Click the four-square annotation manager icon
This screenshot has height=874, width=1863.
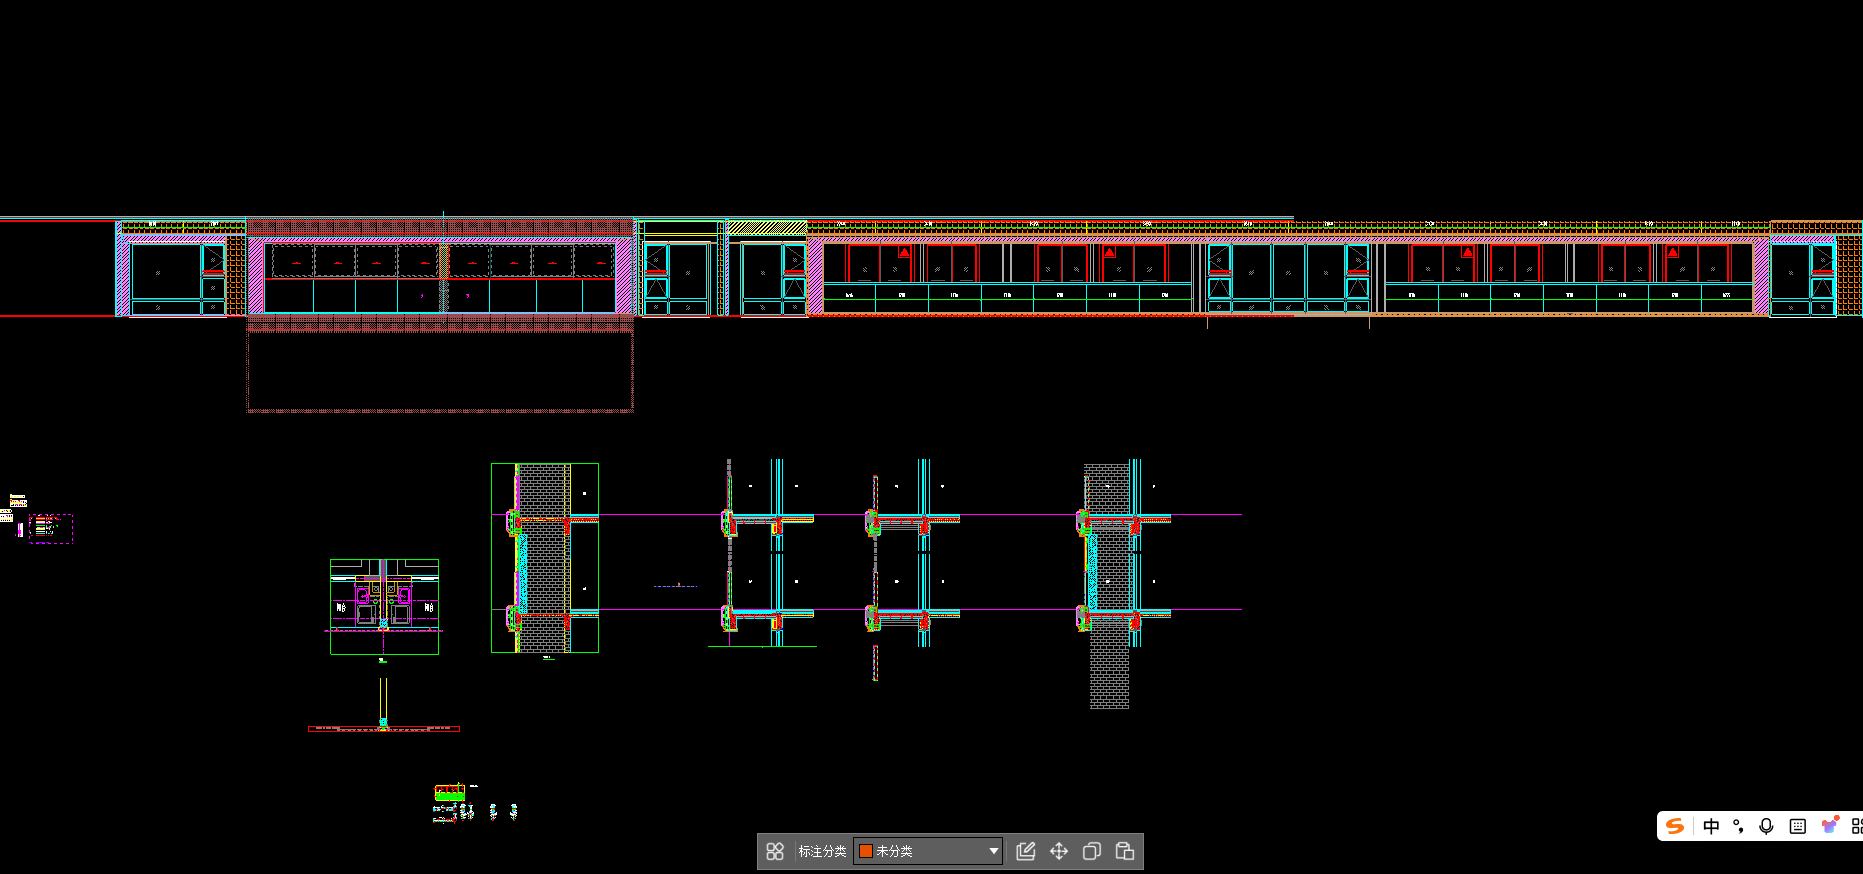click(775, 851)
